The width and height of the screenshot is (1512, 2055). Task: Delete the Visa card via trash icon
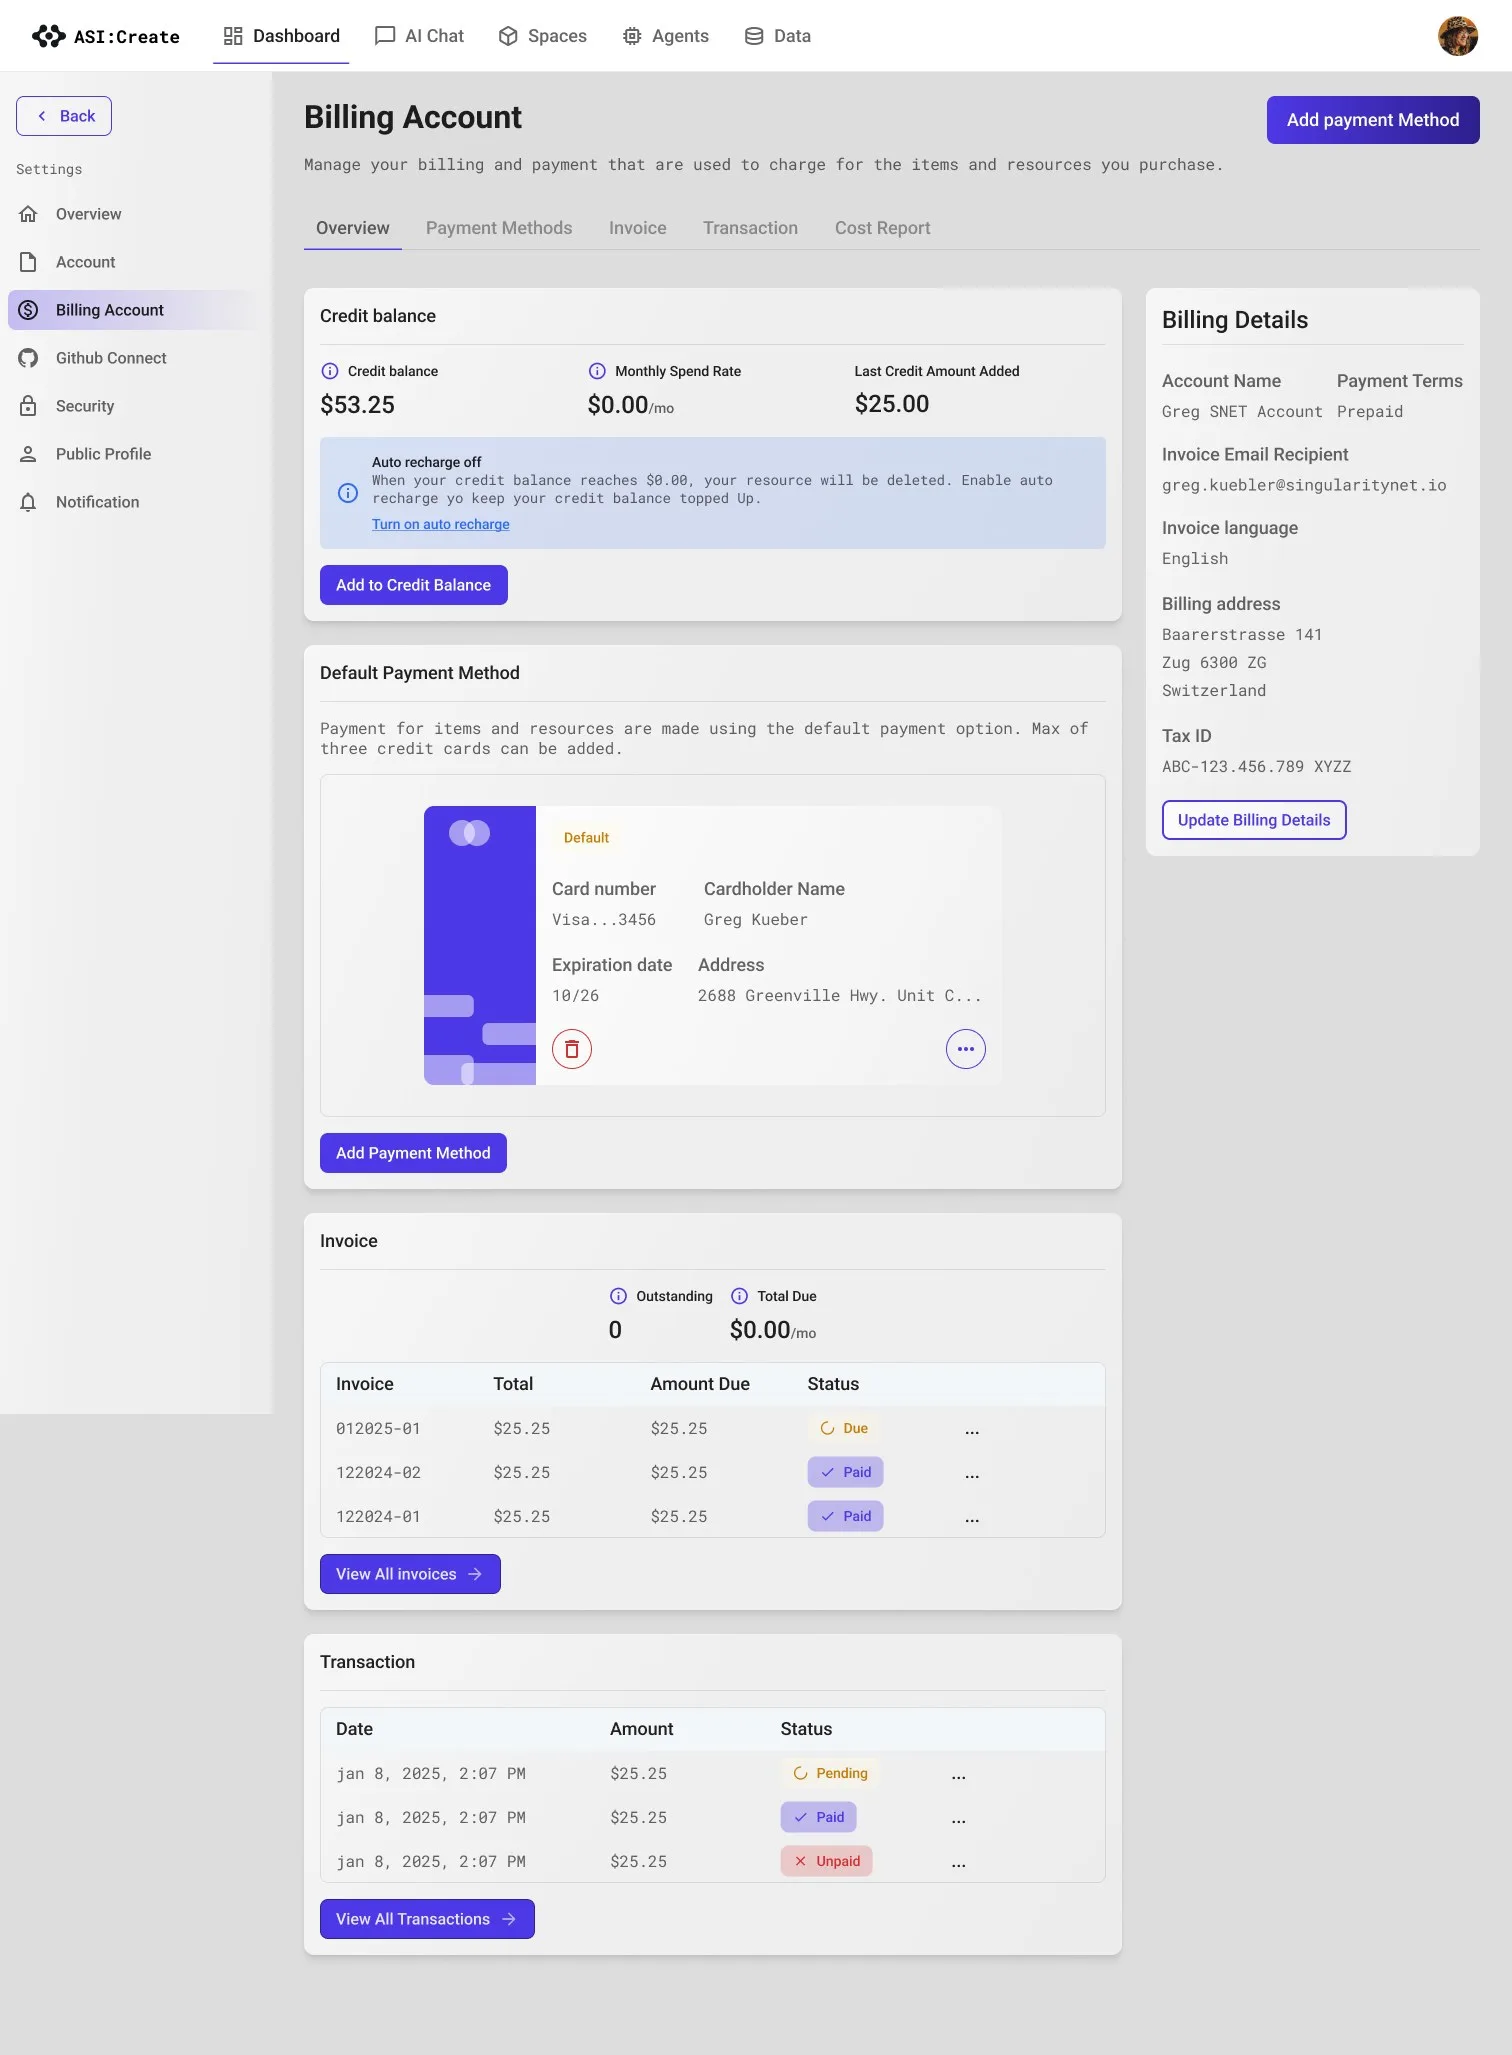572,1049
